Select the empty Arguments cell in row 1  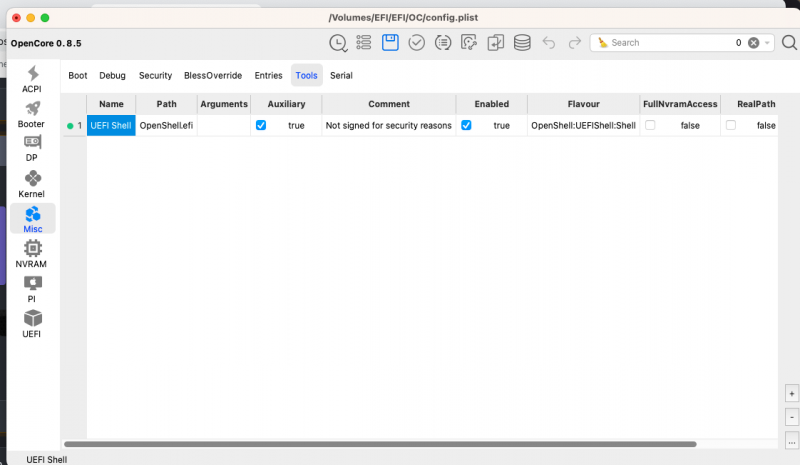pos(224,126)
